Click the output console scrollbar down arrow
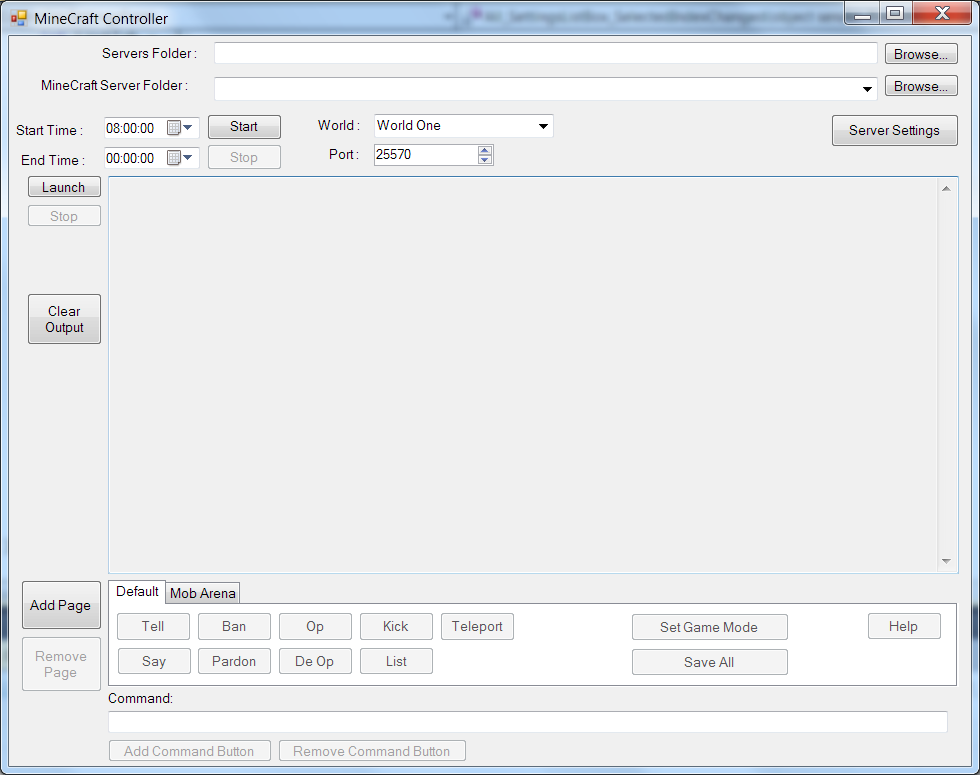 [x=946, y=561]
